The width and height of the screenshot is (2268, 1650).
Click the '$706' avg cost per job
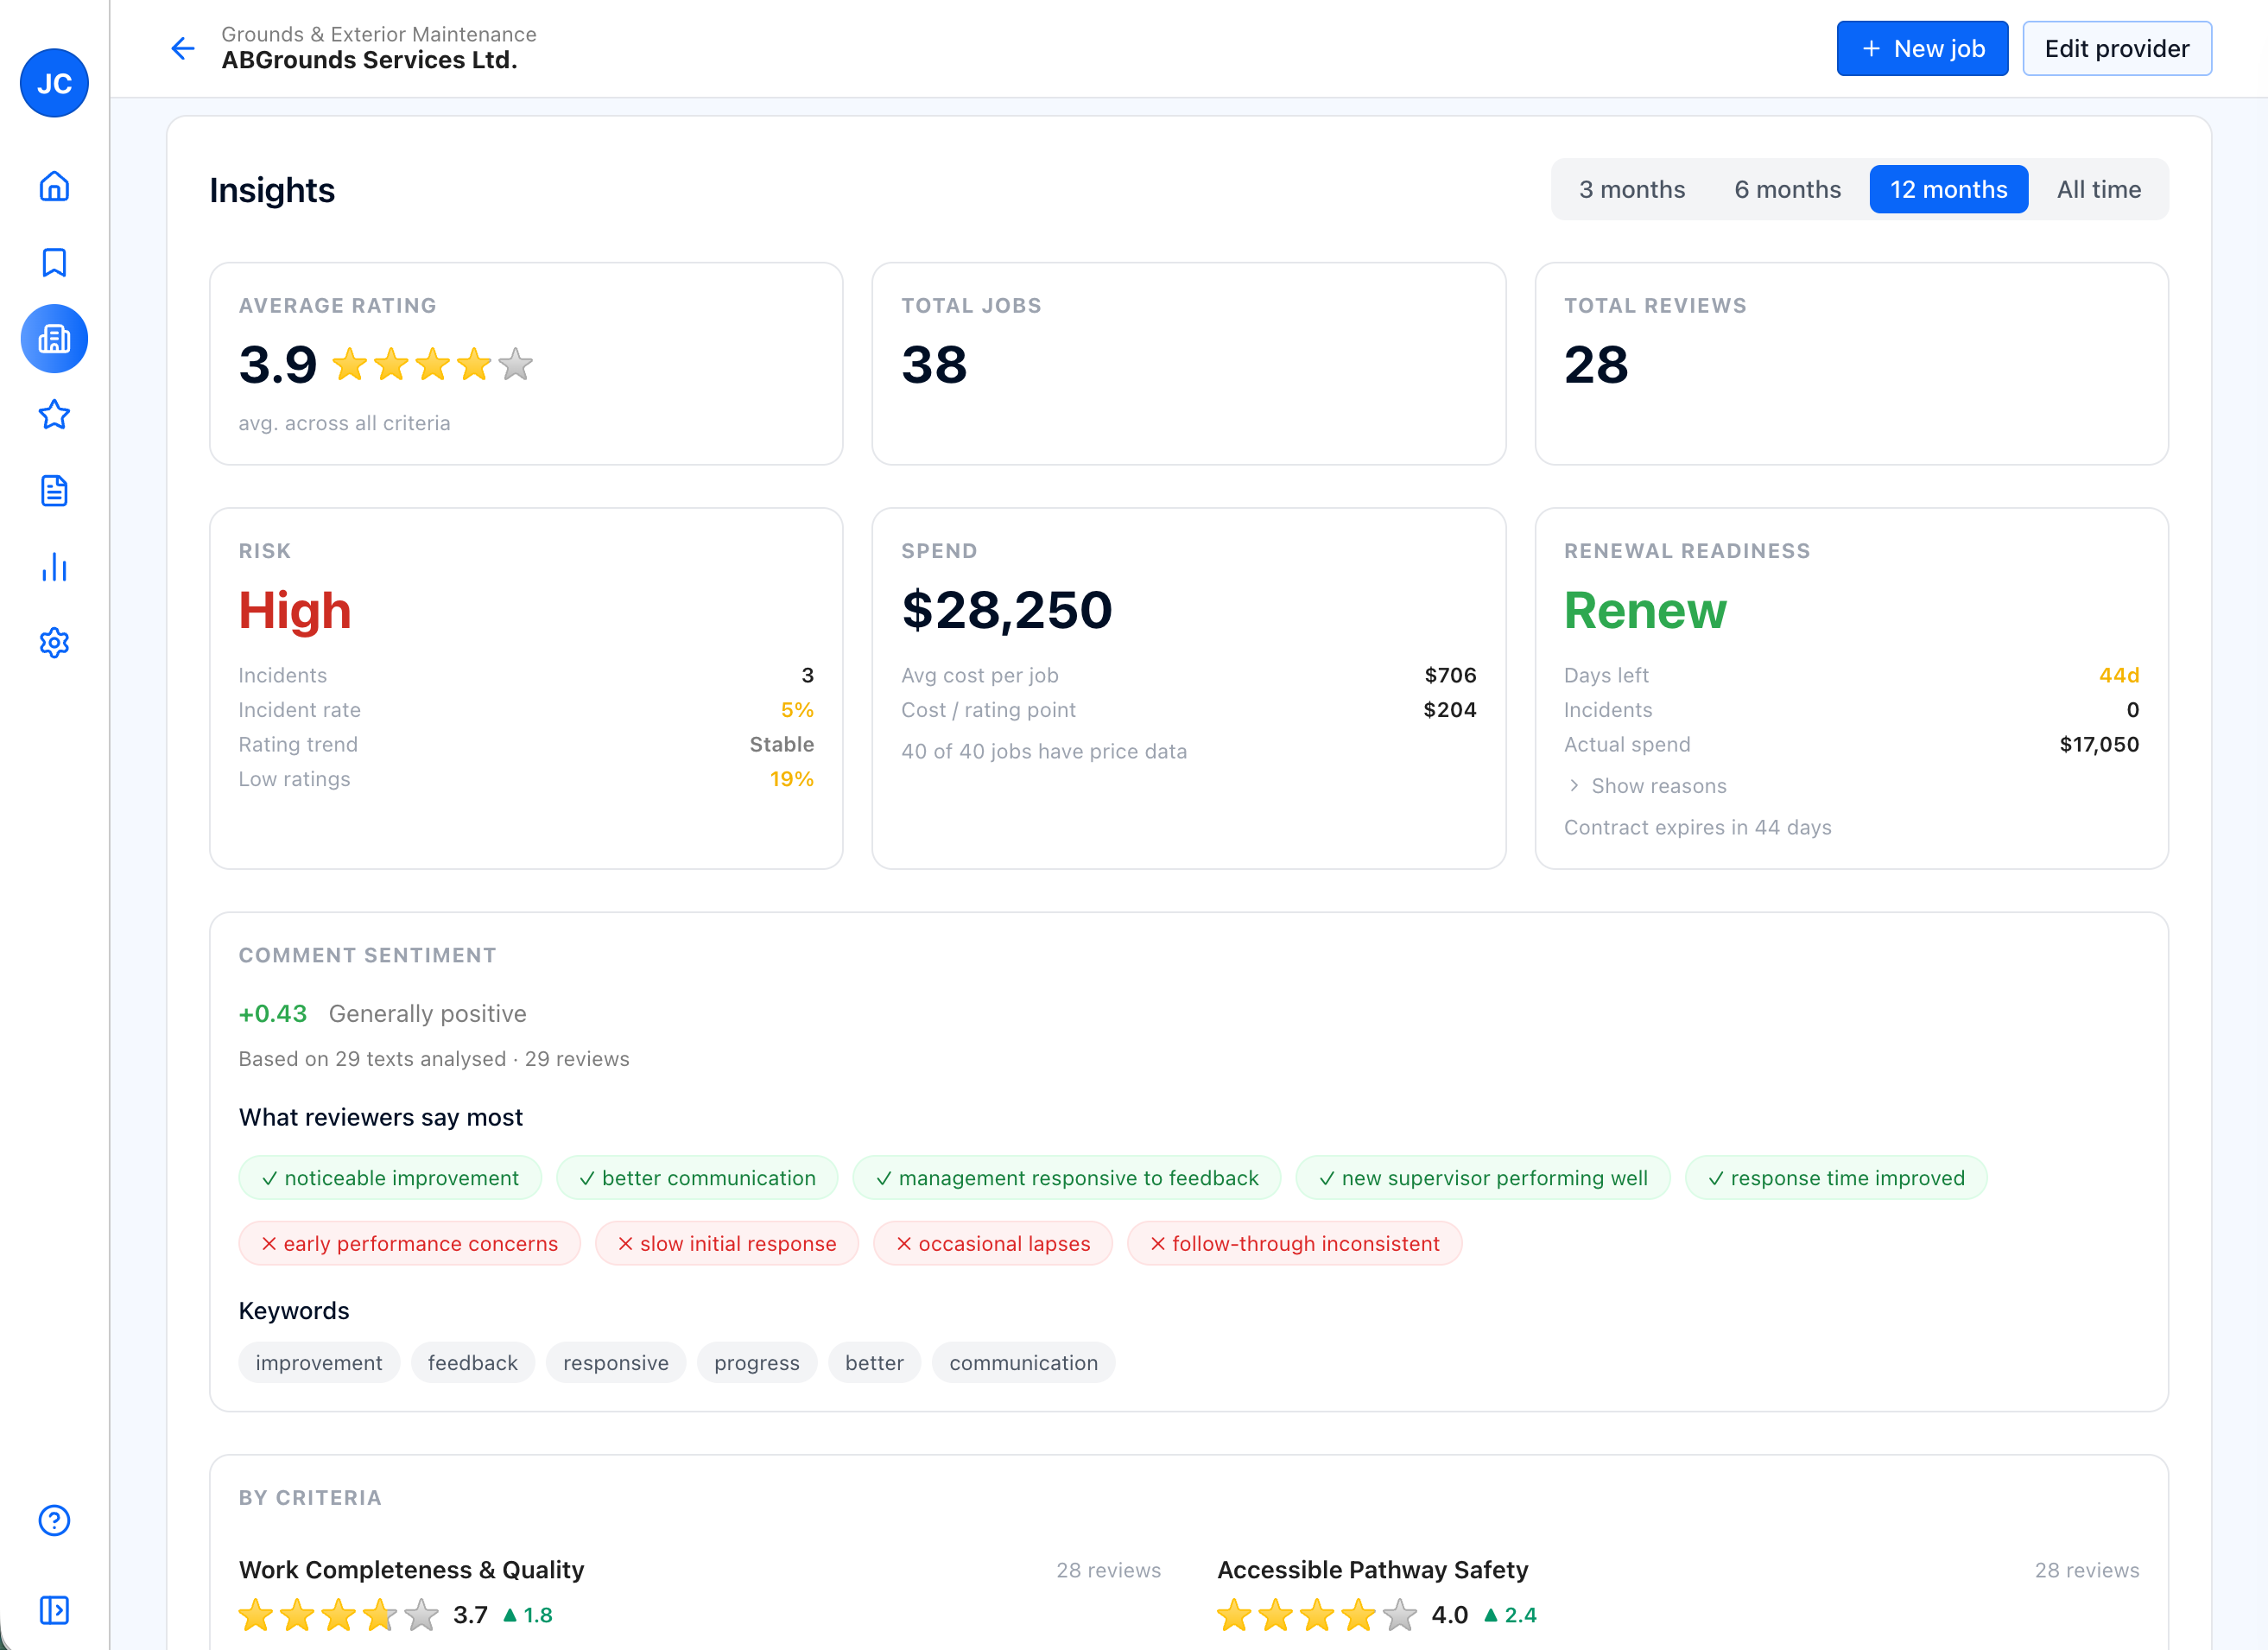(x=1450, y=675)
